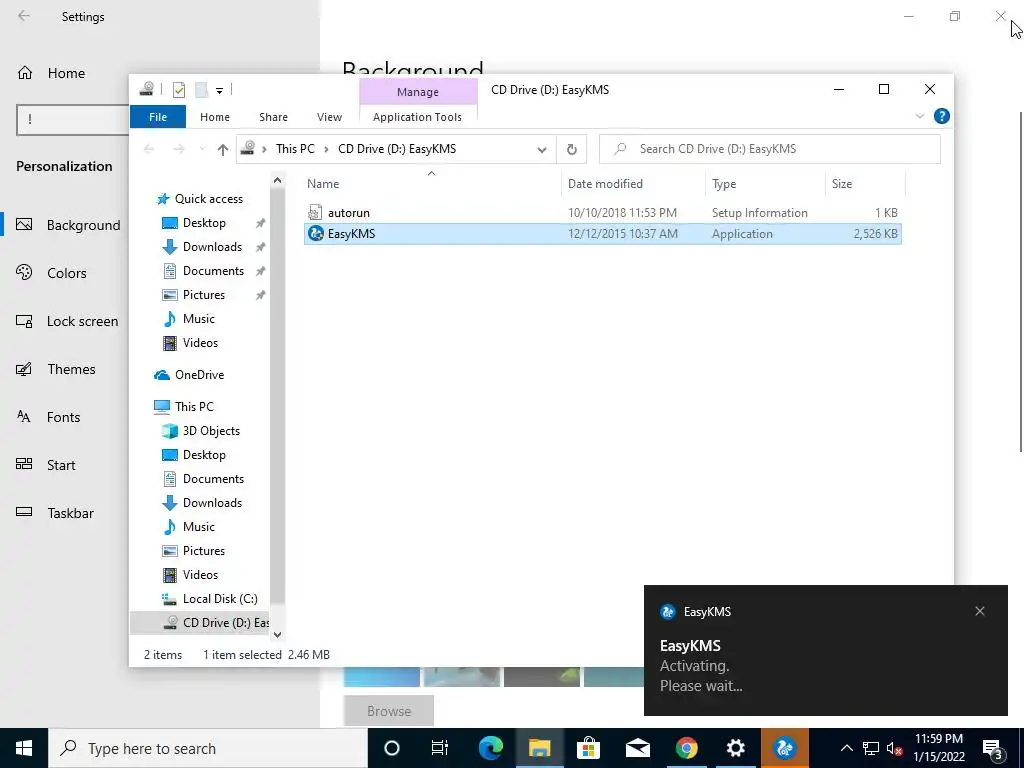Click the Settings back arrow
Image resolution: width=1024 pixels, height=768 pixels.
pos(24,16)
